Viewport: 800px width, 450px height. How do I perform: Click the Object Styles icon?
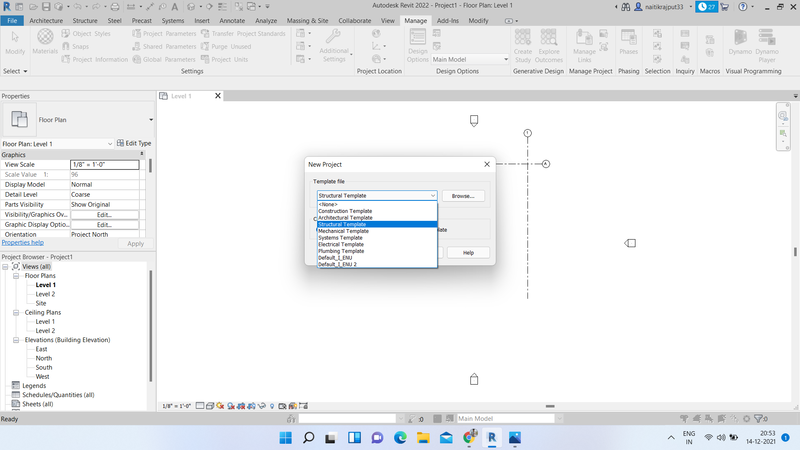point(66,33)
